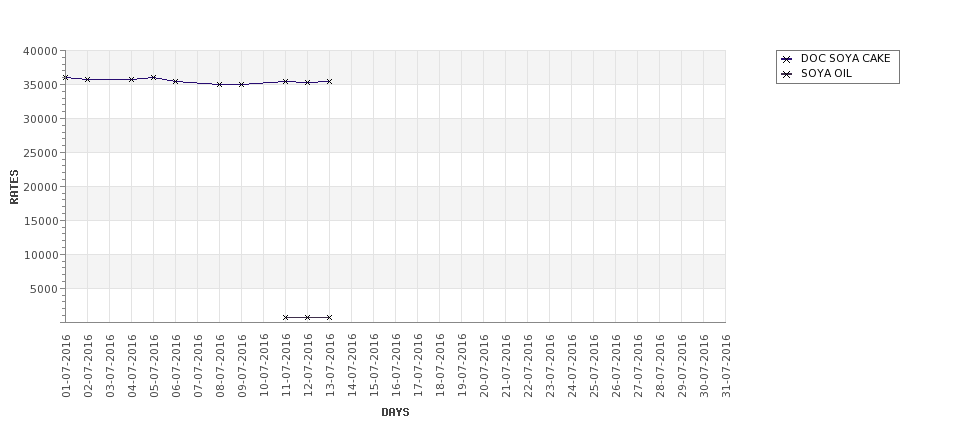Click the 40000 rate axis label
This screenshot has height=429, width=975.
point(40,51)
